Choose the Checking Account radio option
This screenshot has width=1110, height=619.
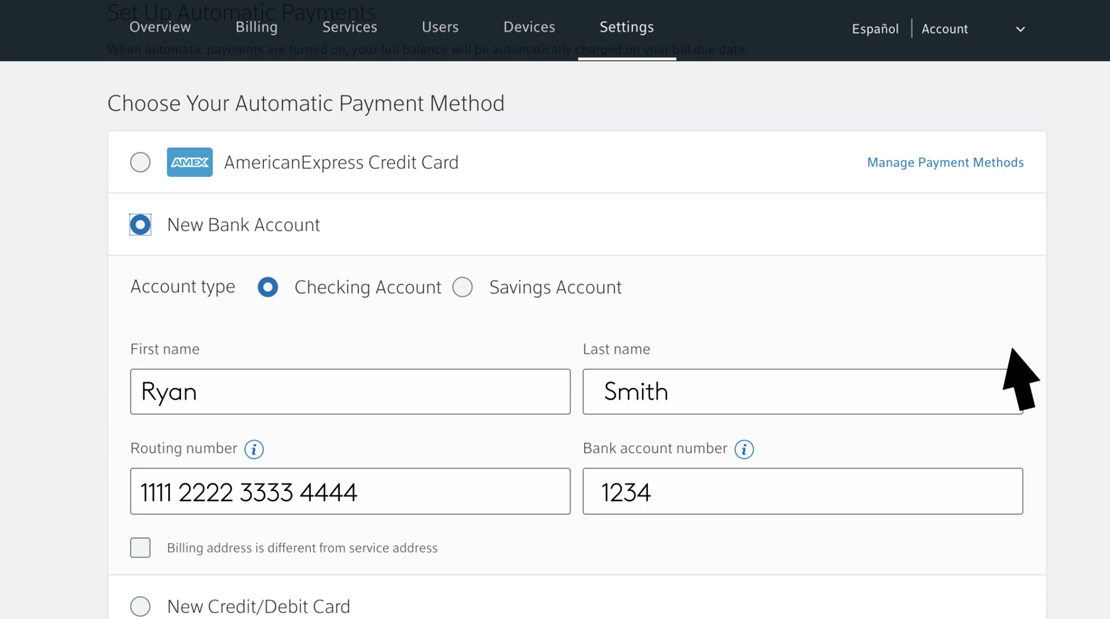pyautogui.click(x=268, y=287)
